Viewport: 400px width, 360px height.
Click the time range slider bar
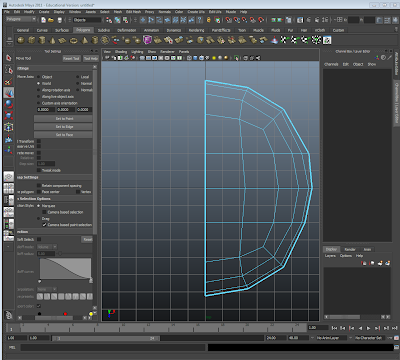[x=106, y=338]
